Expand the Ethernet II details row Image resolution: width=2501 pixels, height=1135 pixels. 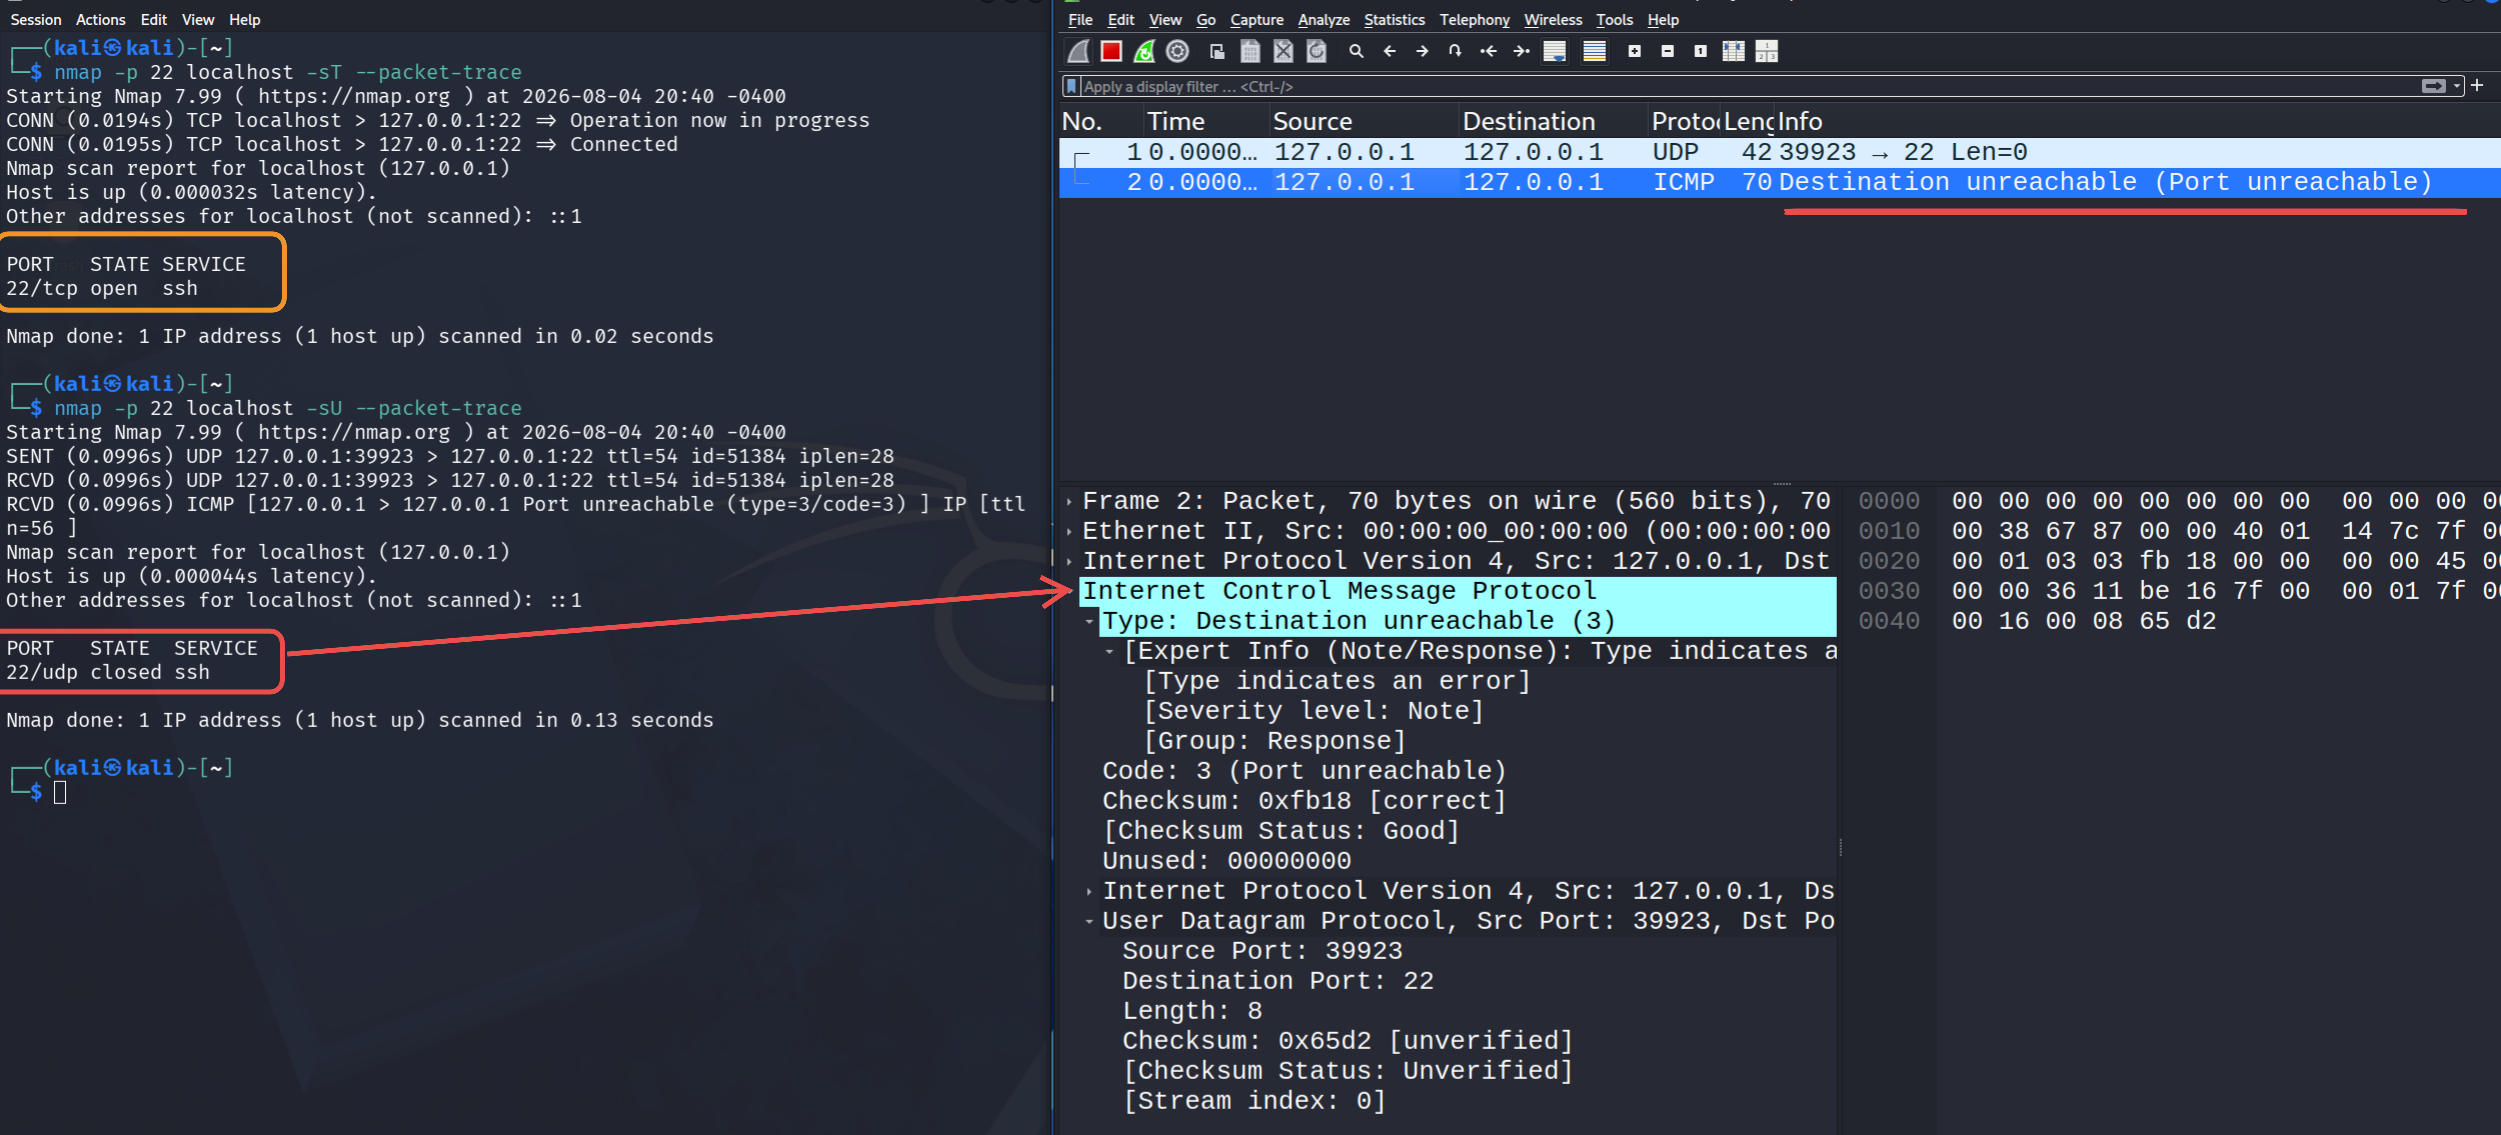1070,531
